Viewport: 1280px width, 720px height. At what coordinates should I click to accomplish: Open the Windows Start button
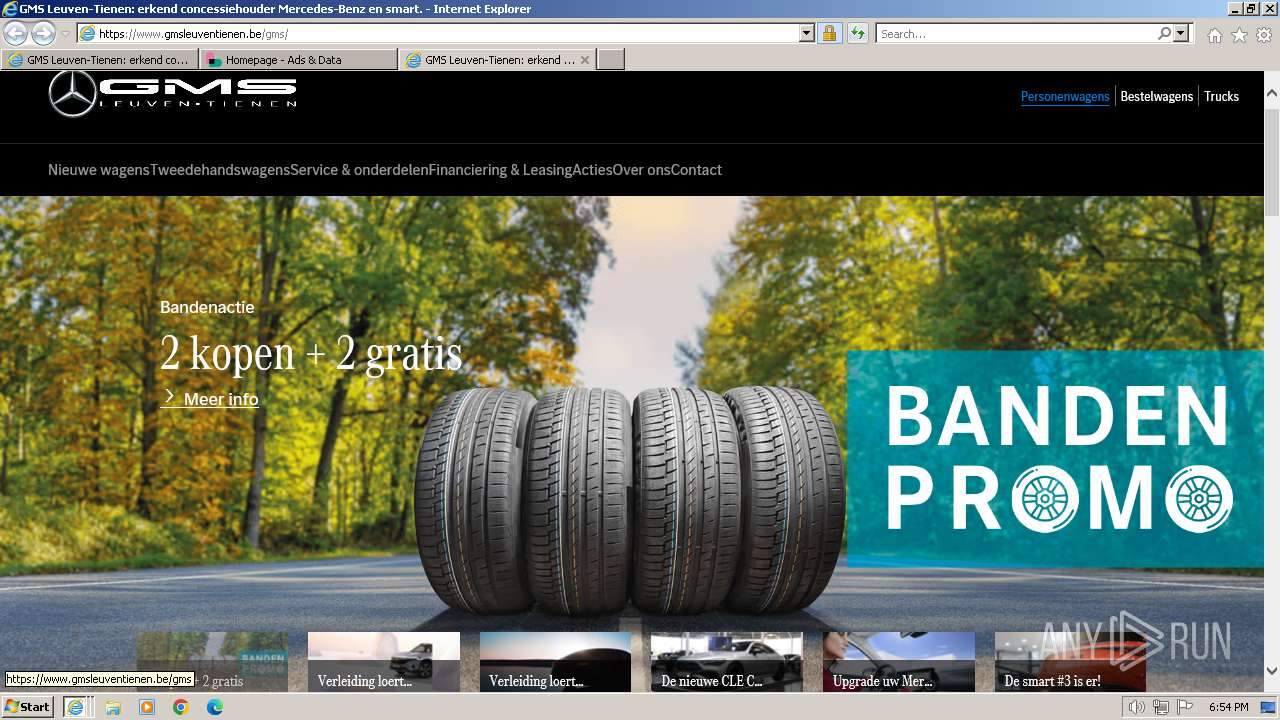pyautogui.click(x=28, y=707)
